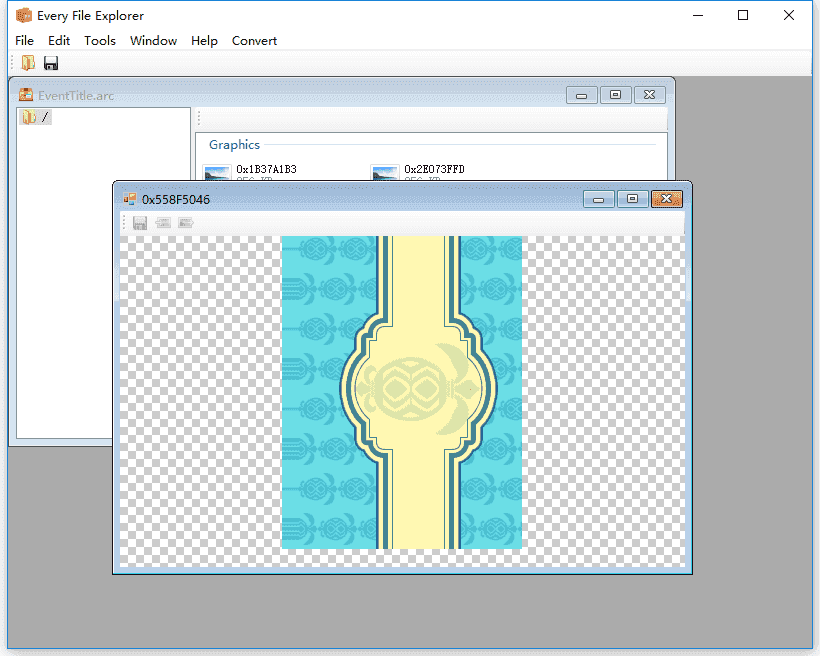Select the 0x1B37A1B3 graphic file

(x=266, y=169)
